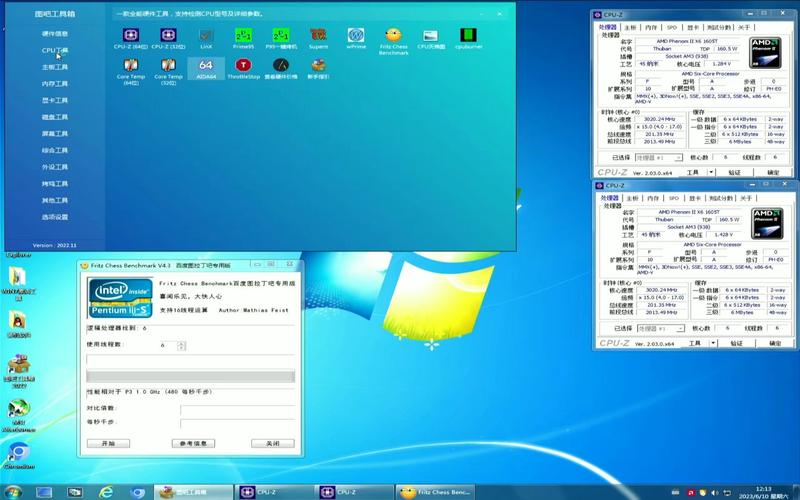Select 外设工具 category in sidebar

click(55, 167)
